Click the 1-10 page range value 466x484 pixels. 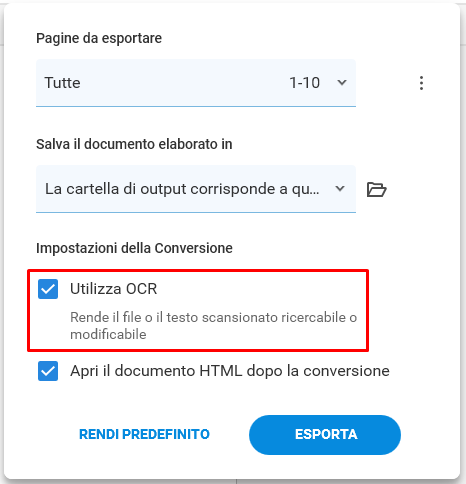click(304, 83)
